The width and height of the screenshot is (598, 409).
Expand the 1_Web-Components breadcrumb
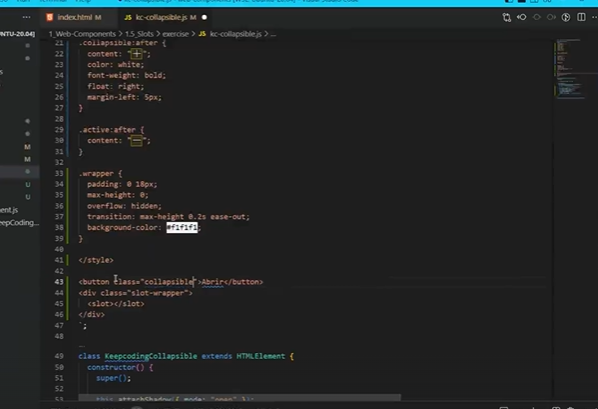click(82, 34)
